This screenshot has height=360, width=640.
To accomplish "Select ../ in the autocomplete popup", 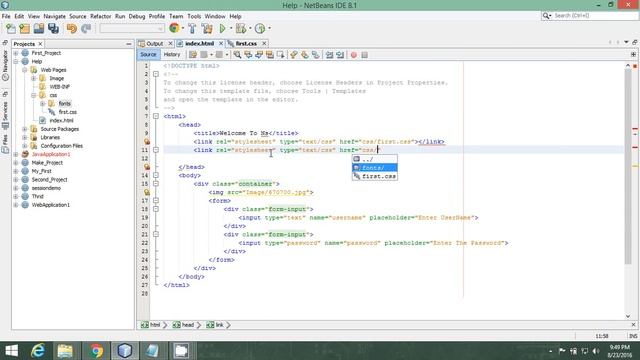I will click(x=375, y=159).
